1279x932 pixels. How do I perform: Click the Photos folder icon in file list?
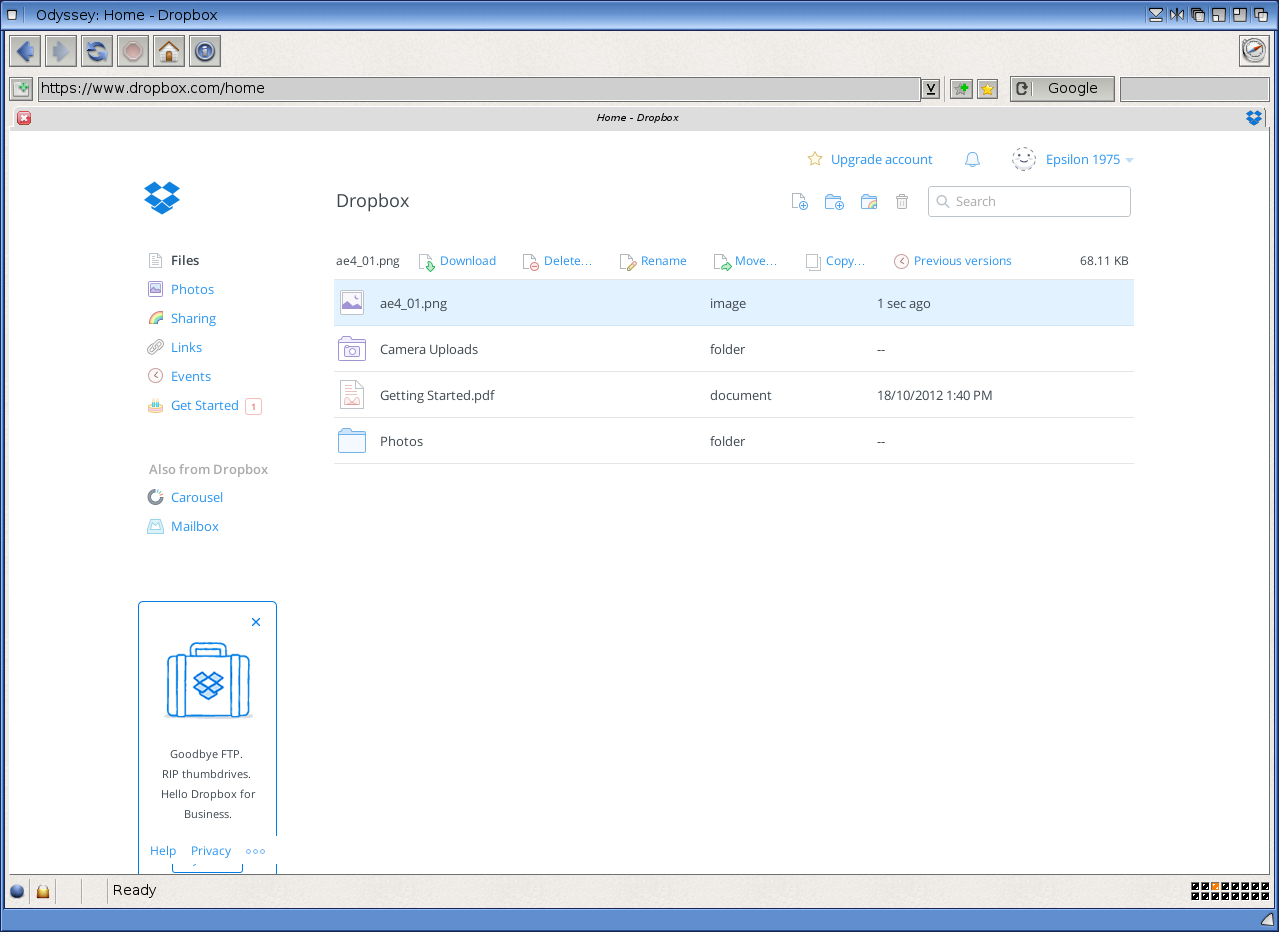[x=351, y=441]
